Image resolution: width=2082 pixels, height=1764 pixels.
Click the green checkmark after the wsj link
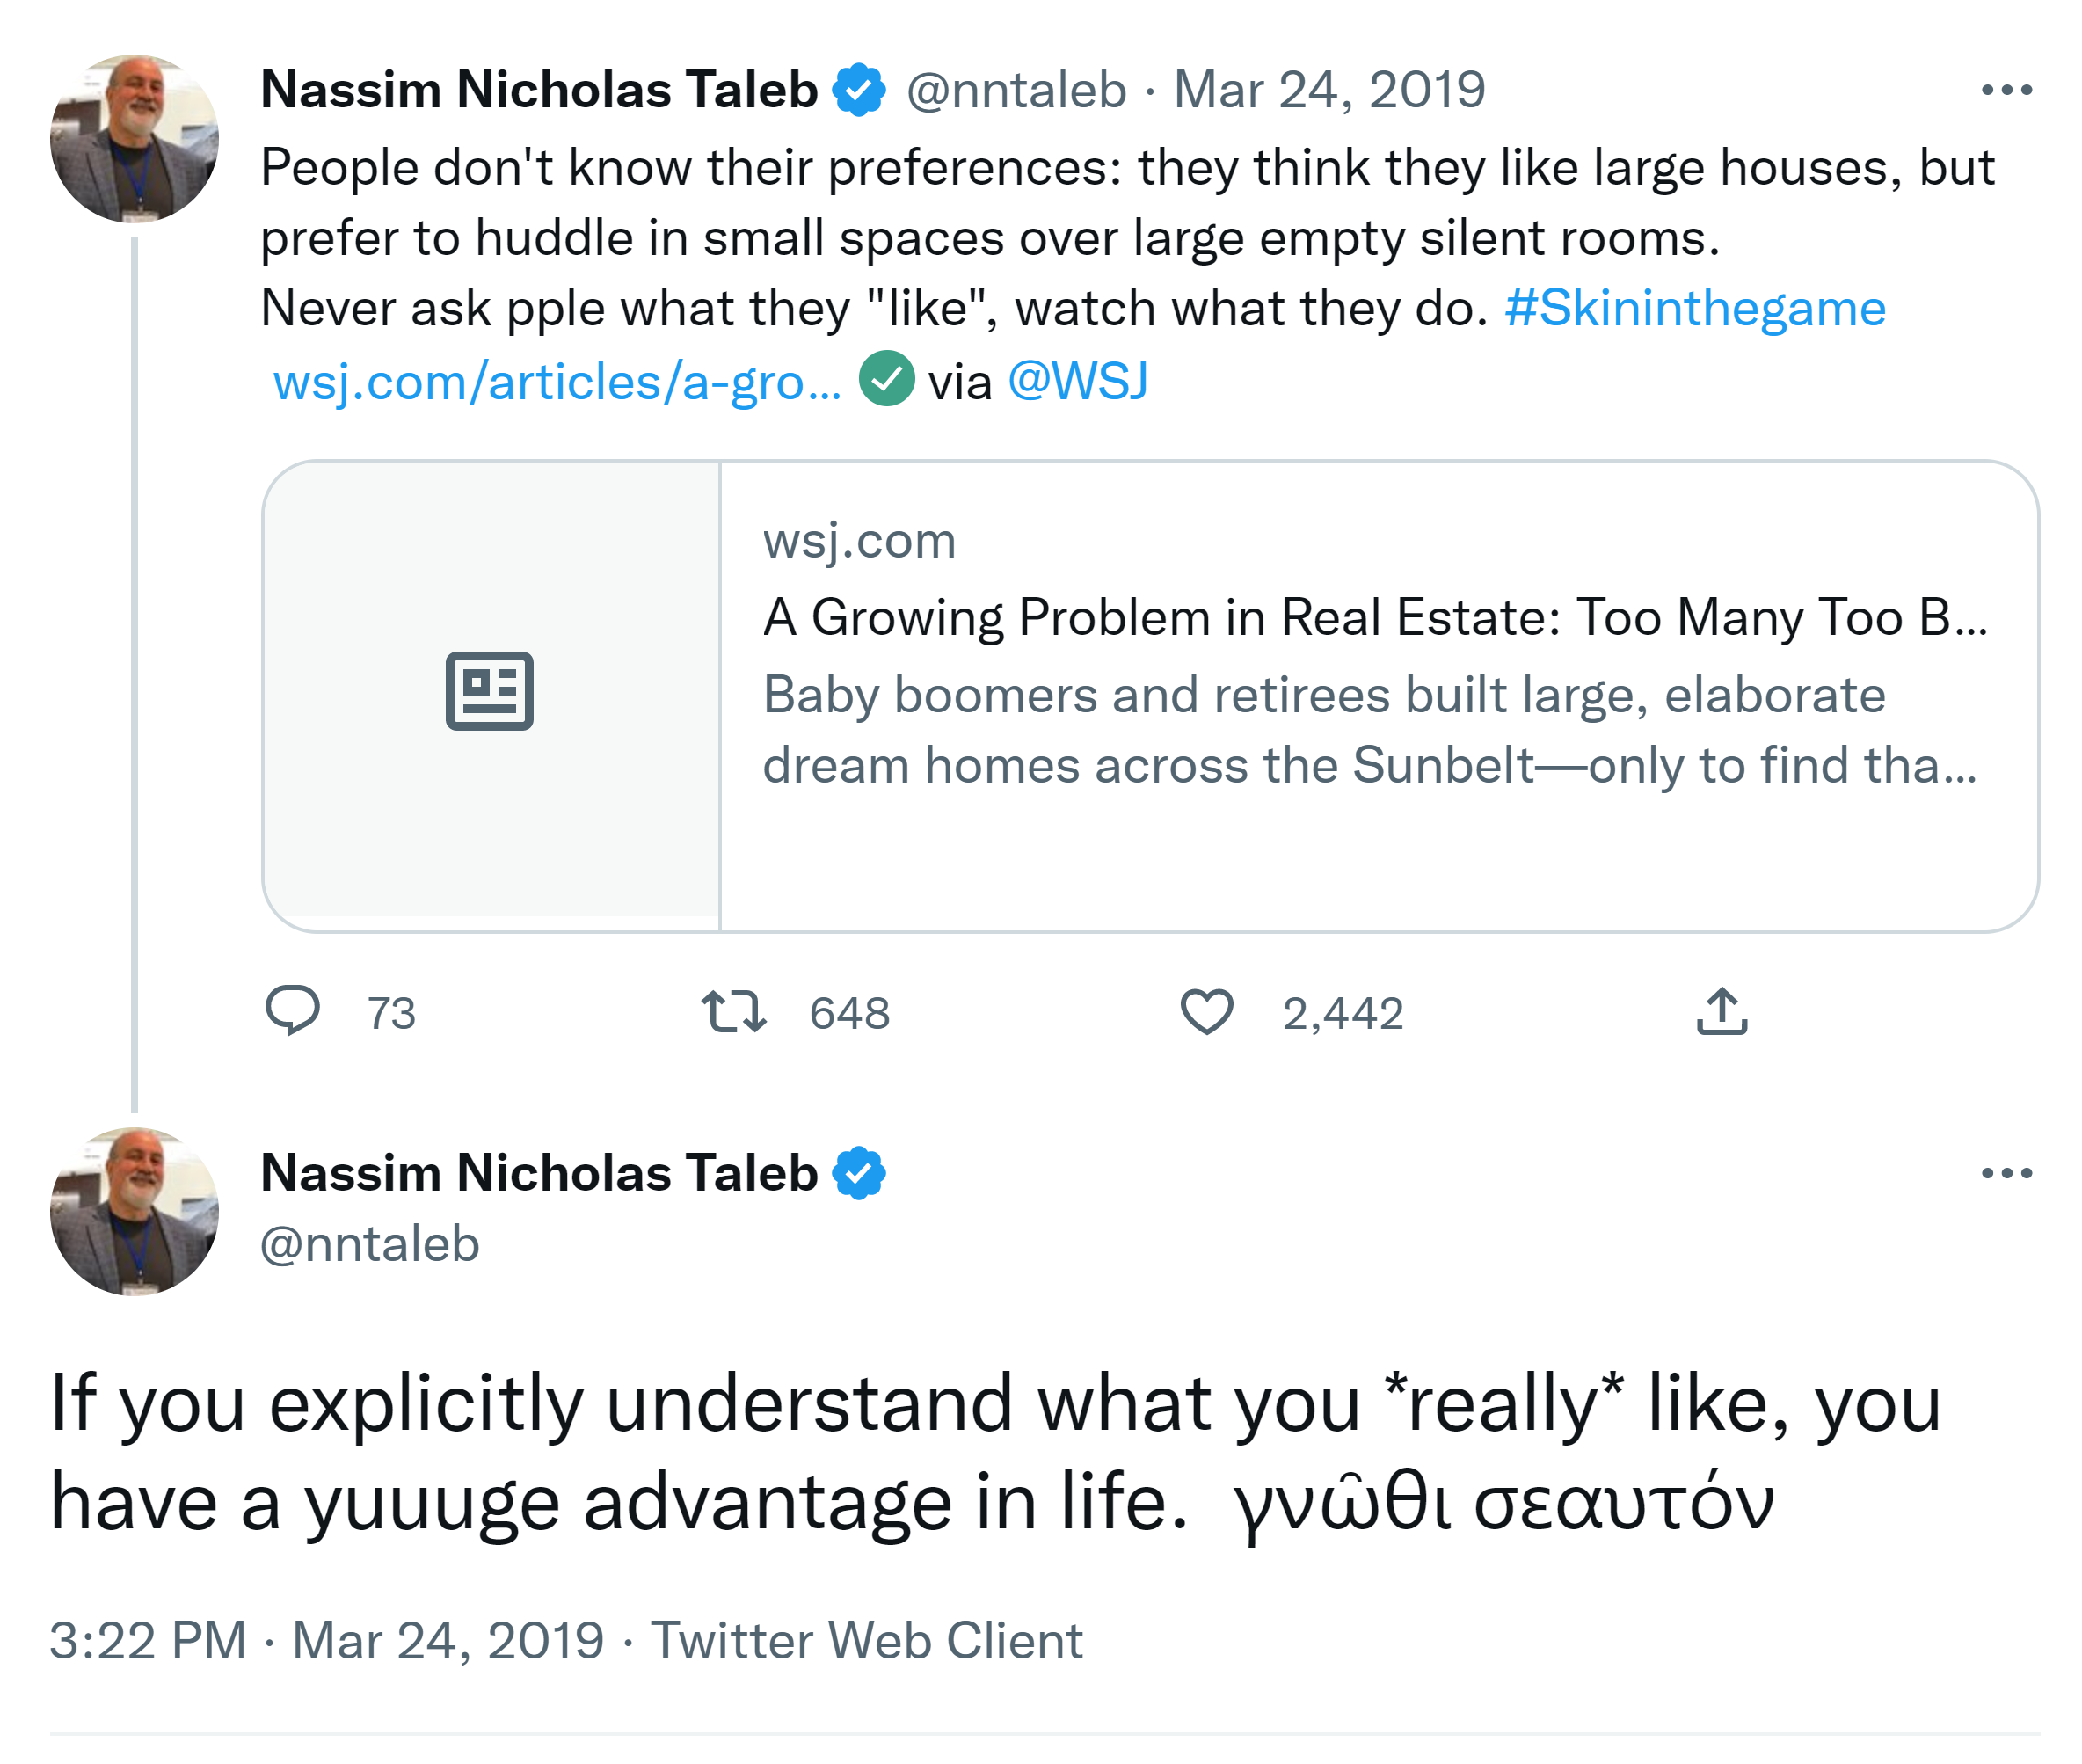pyautogui.click(x=886, y=379)
